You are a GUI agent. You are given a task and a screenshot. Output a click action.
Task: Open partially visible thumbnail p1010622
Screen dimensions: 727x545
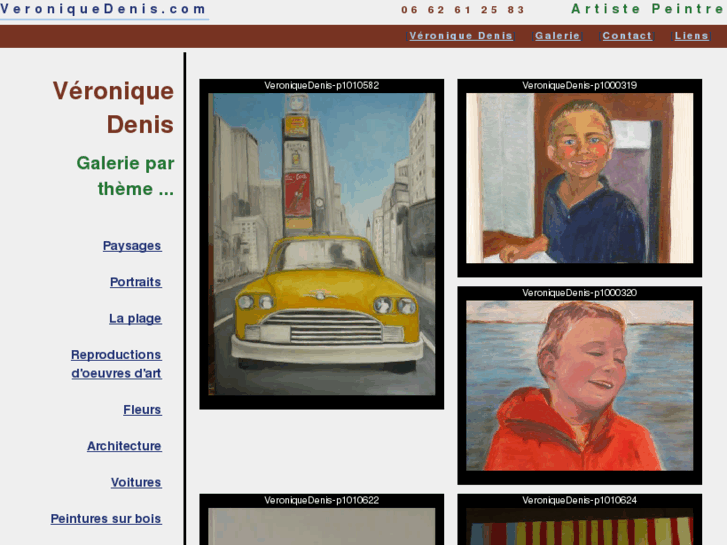tap(322, 526)
